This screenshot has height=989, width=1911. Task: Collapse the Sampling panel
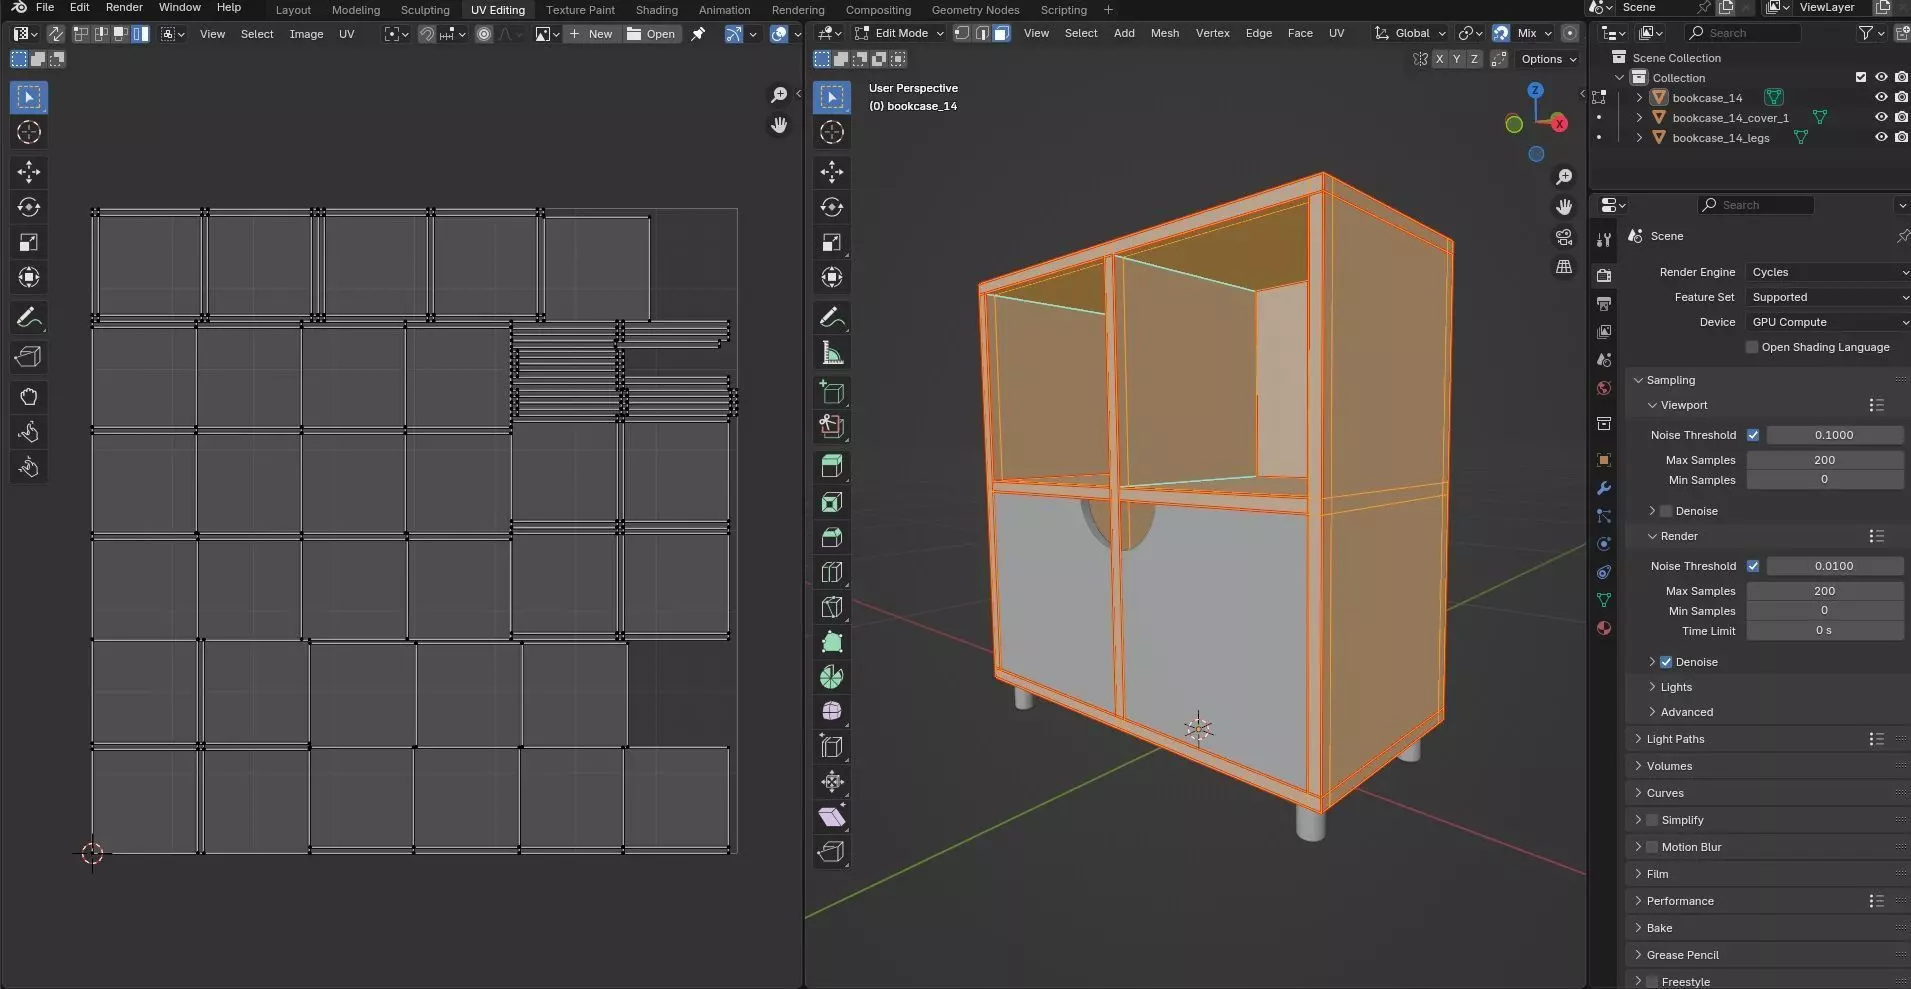pos(1670,380)
